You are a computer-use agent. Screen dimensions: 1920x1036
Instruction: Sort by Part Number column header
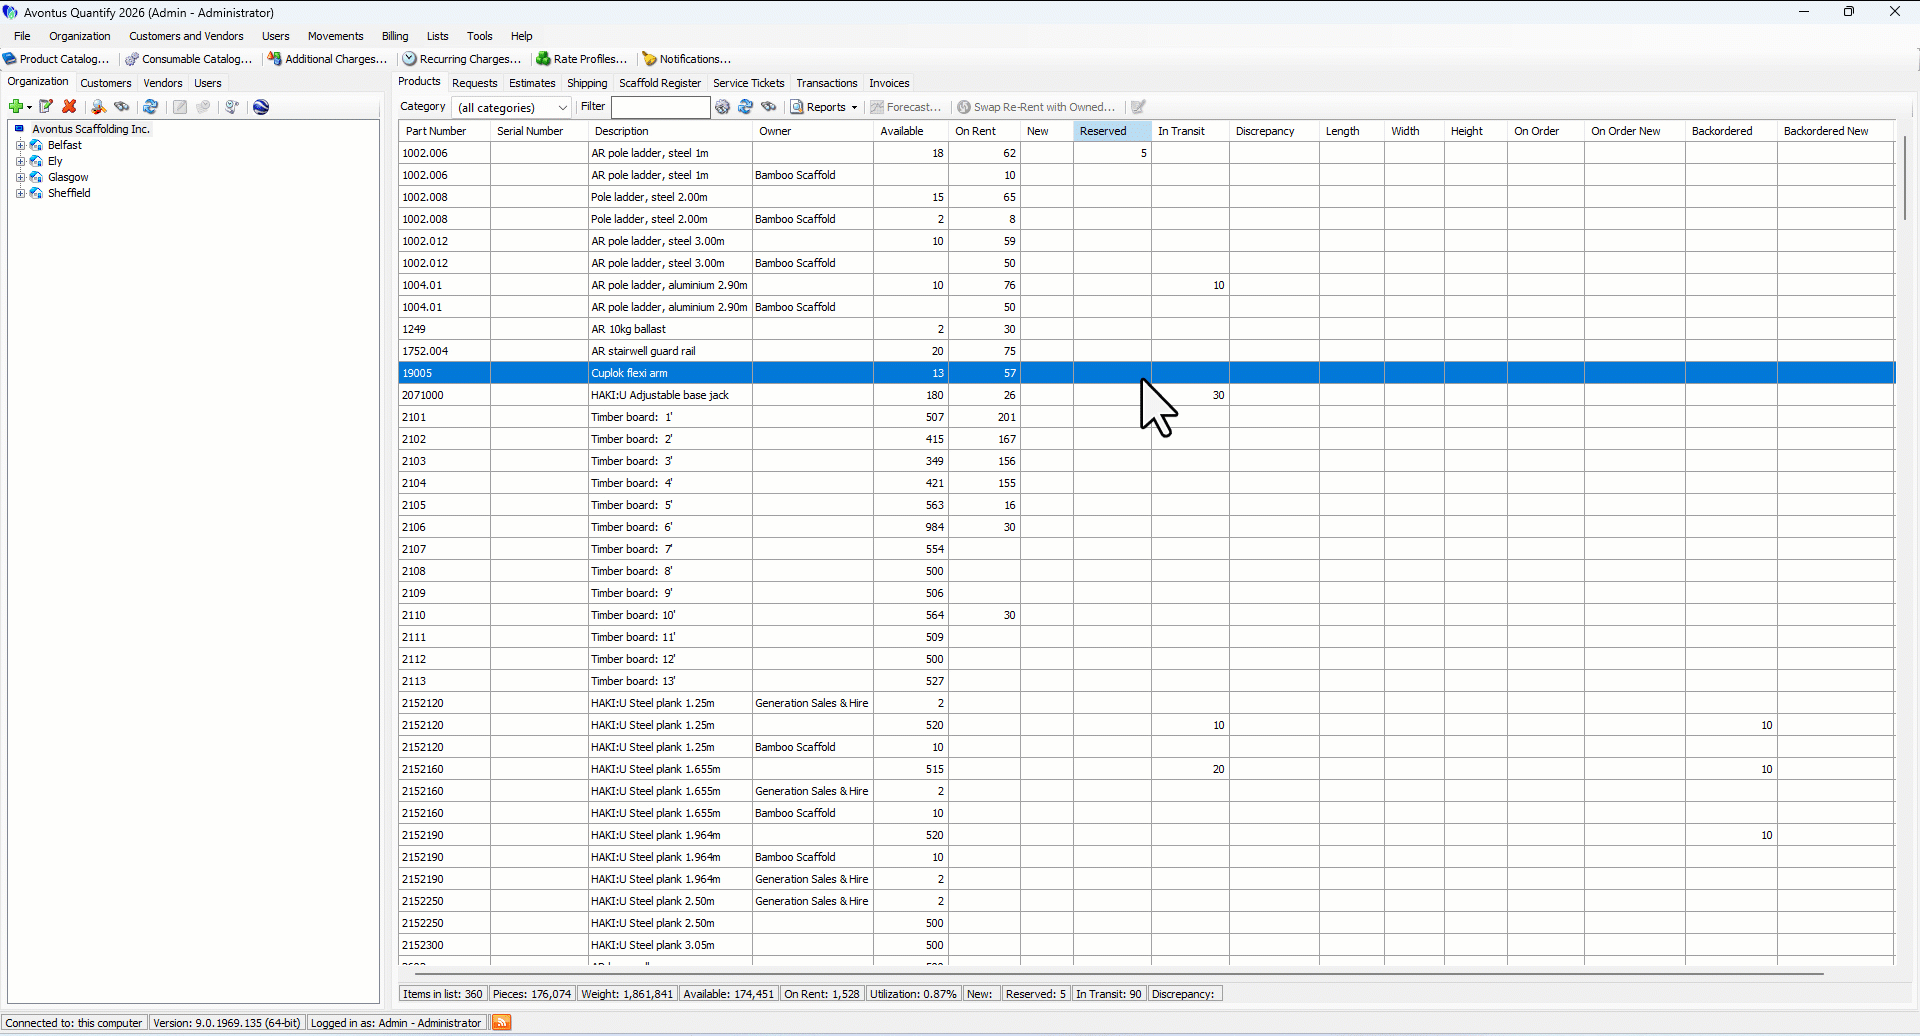[x=444, y=131]
